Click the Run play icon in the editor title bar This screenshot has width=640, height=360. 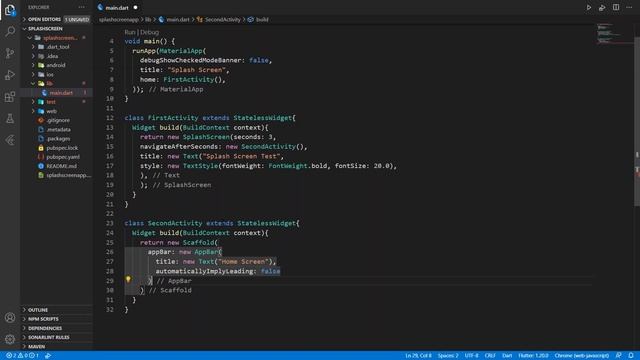tap(589, 7)
